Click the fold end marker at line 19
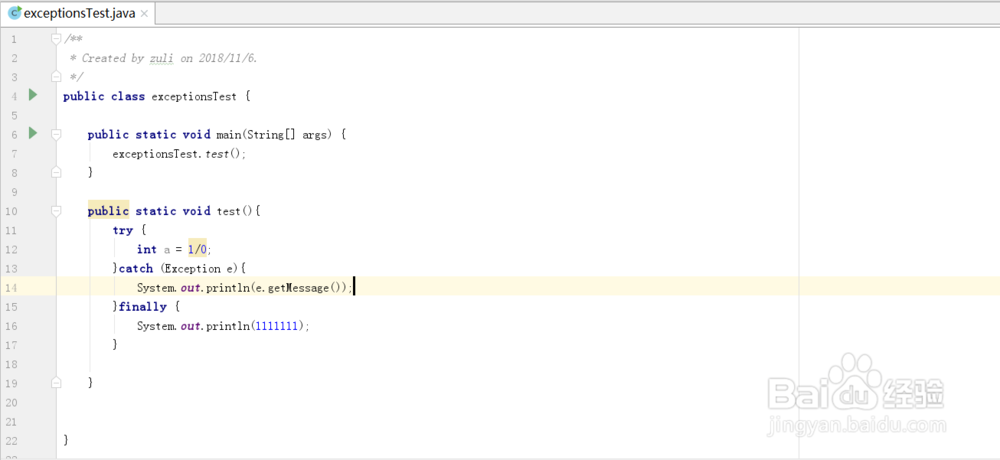This screenshot has width=1000, height=460. tap(57, 383)
